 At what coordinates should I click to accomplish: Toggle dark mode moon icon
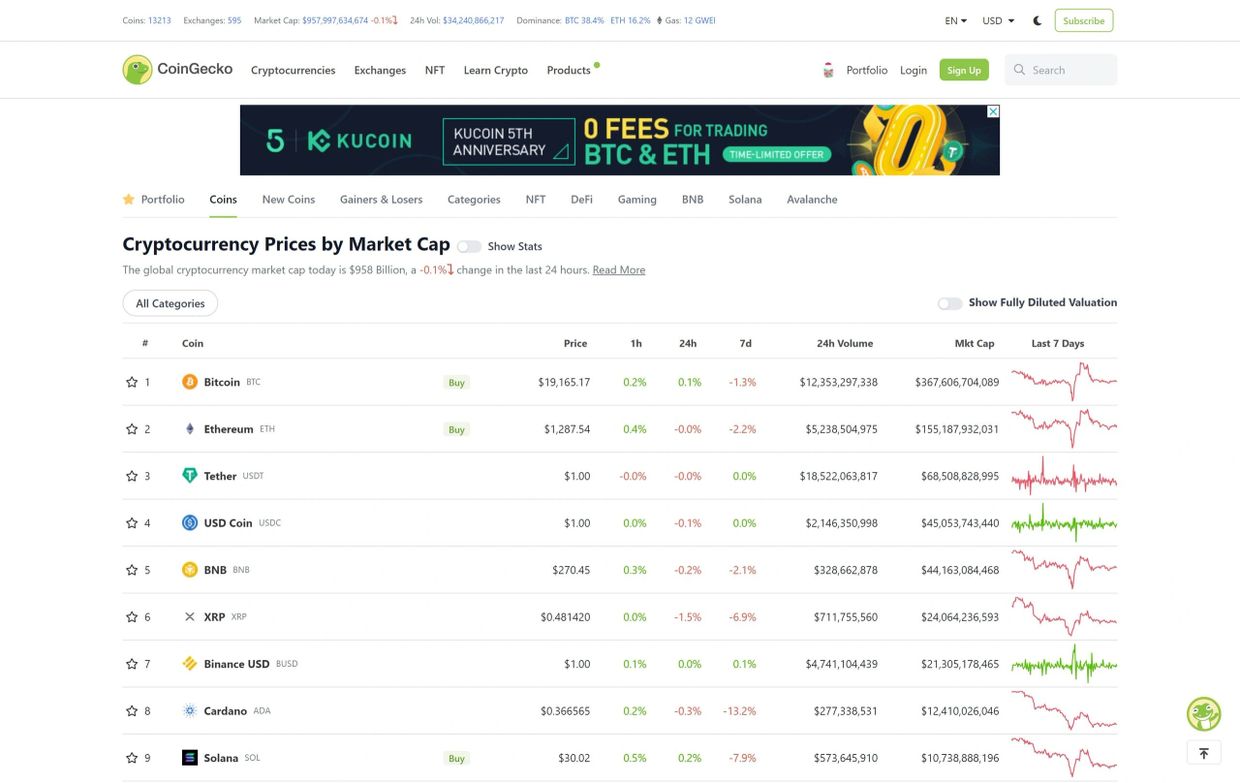[x=1037, y=20]
